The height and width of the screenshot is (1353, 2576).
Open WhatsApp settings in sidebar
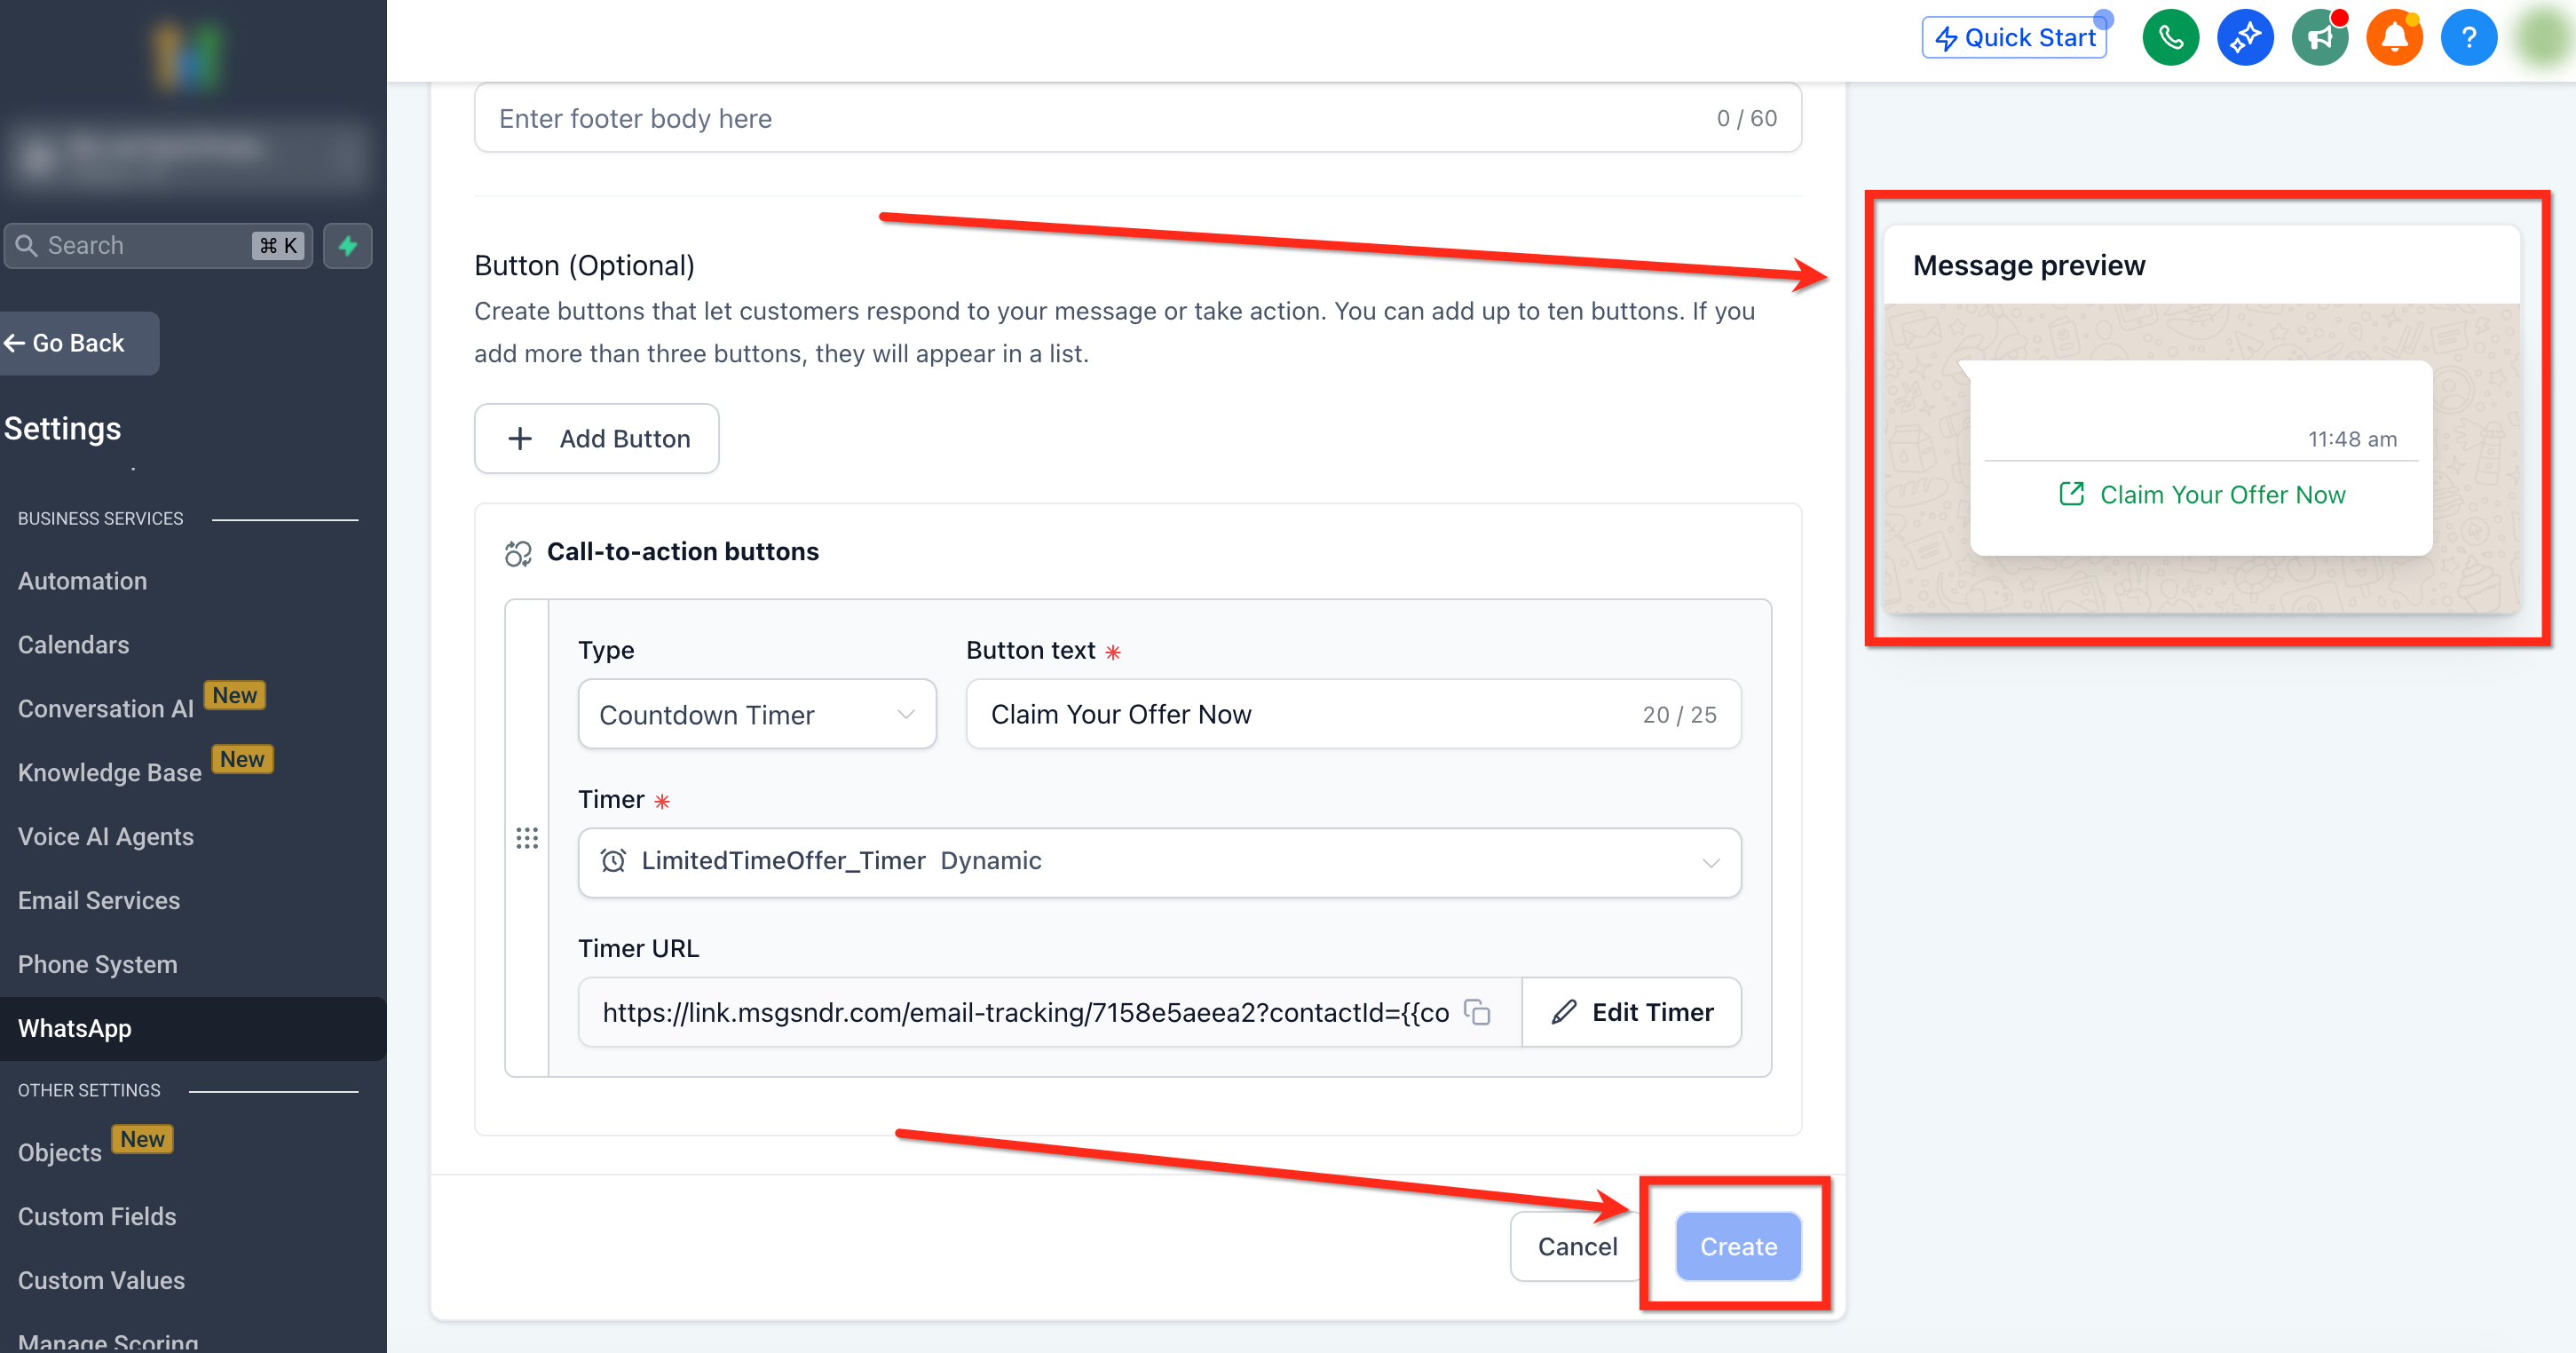(75, 1028)
